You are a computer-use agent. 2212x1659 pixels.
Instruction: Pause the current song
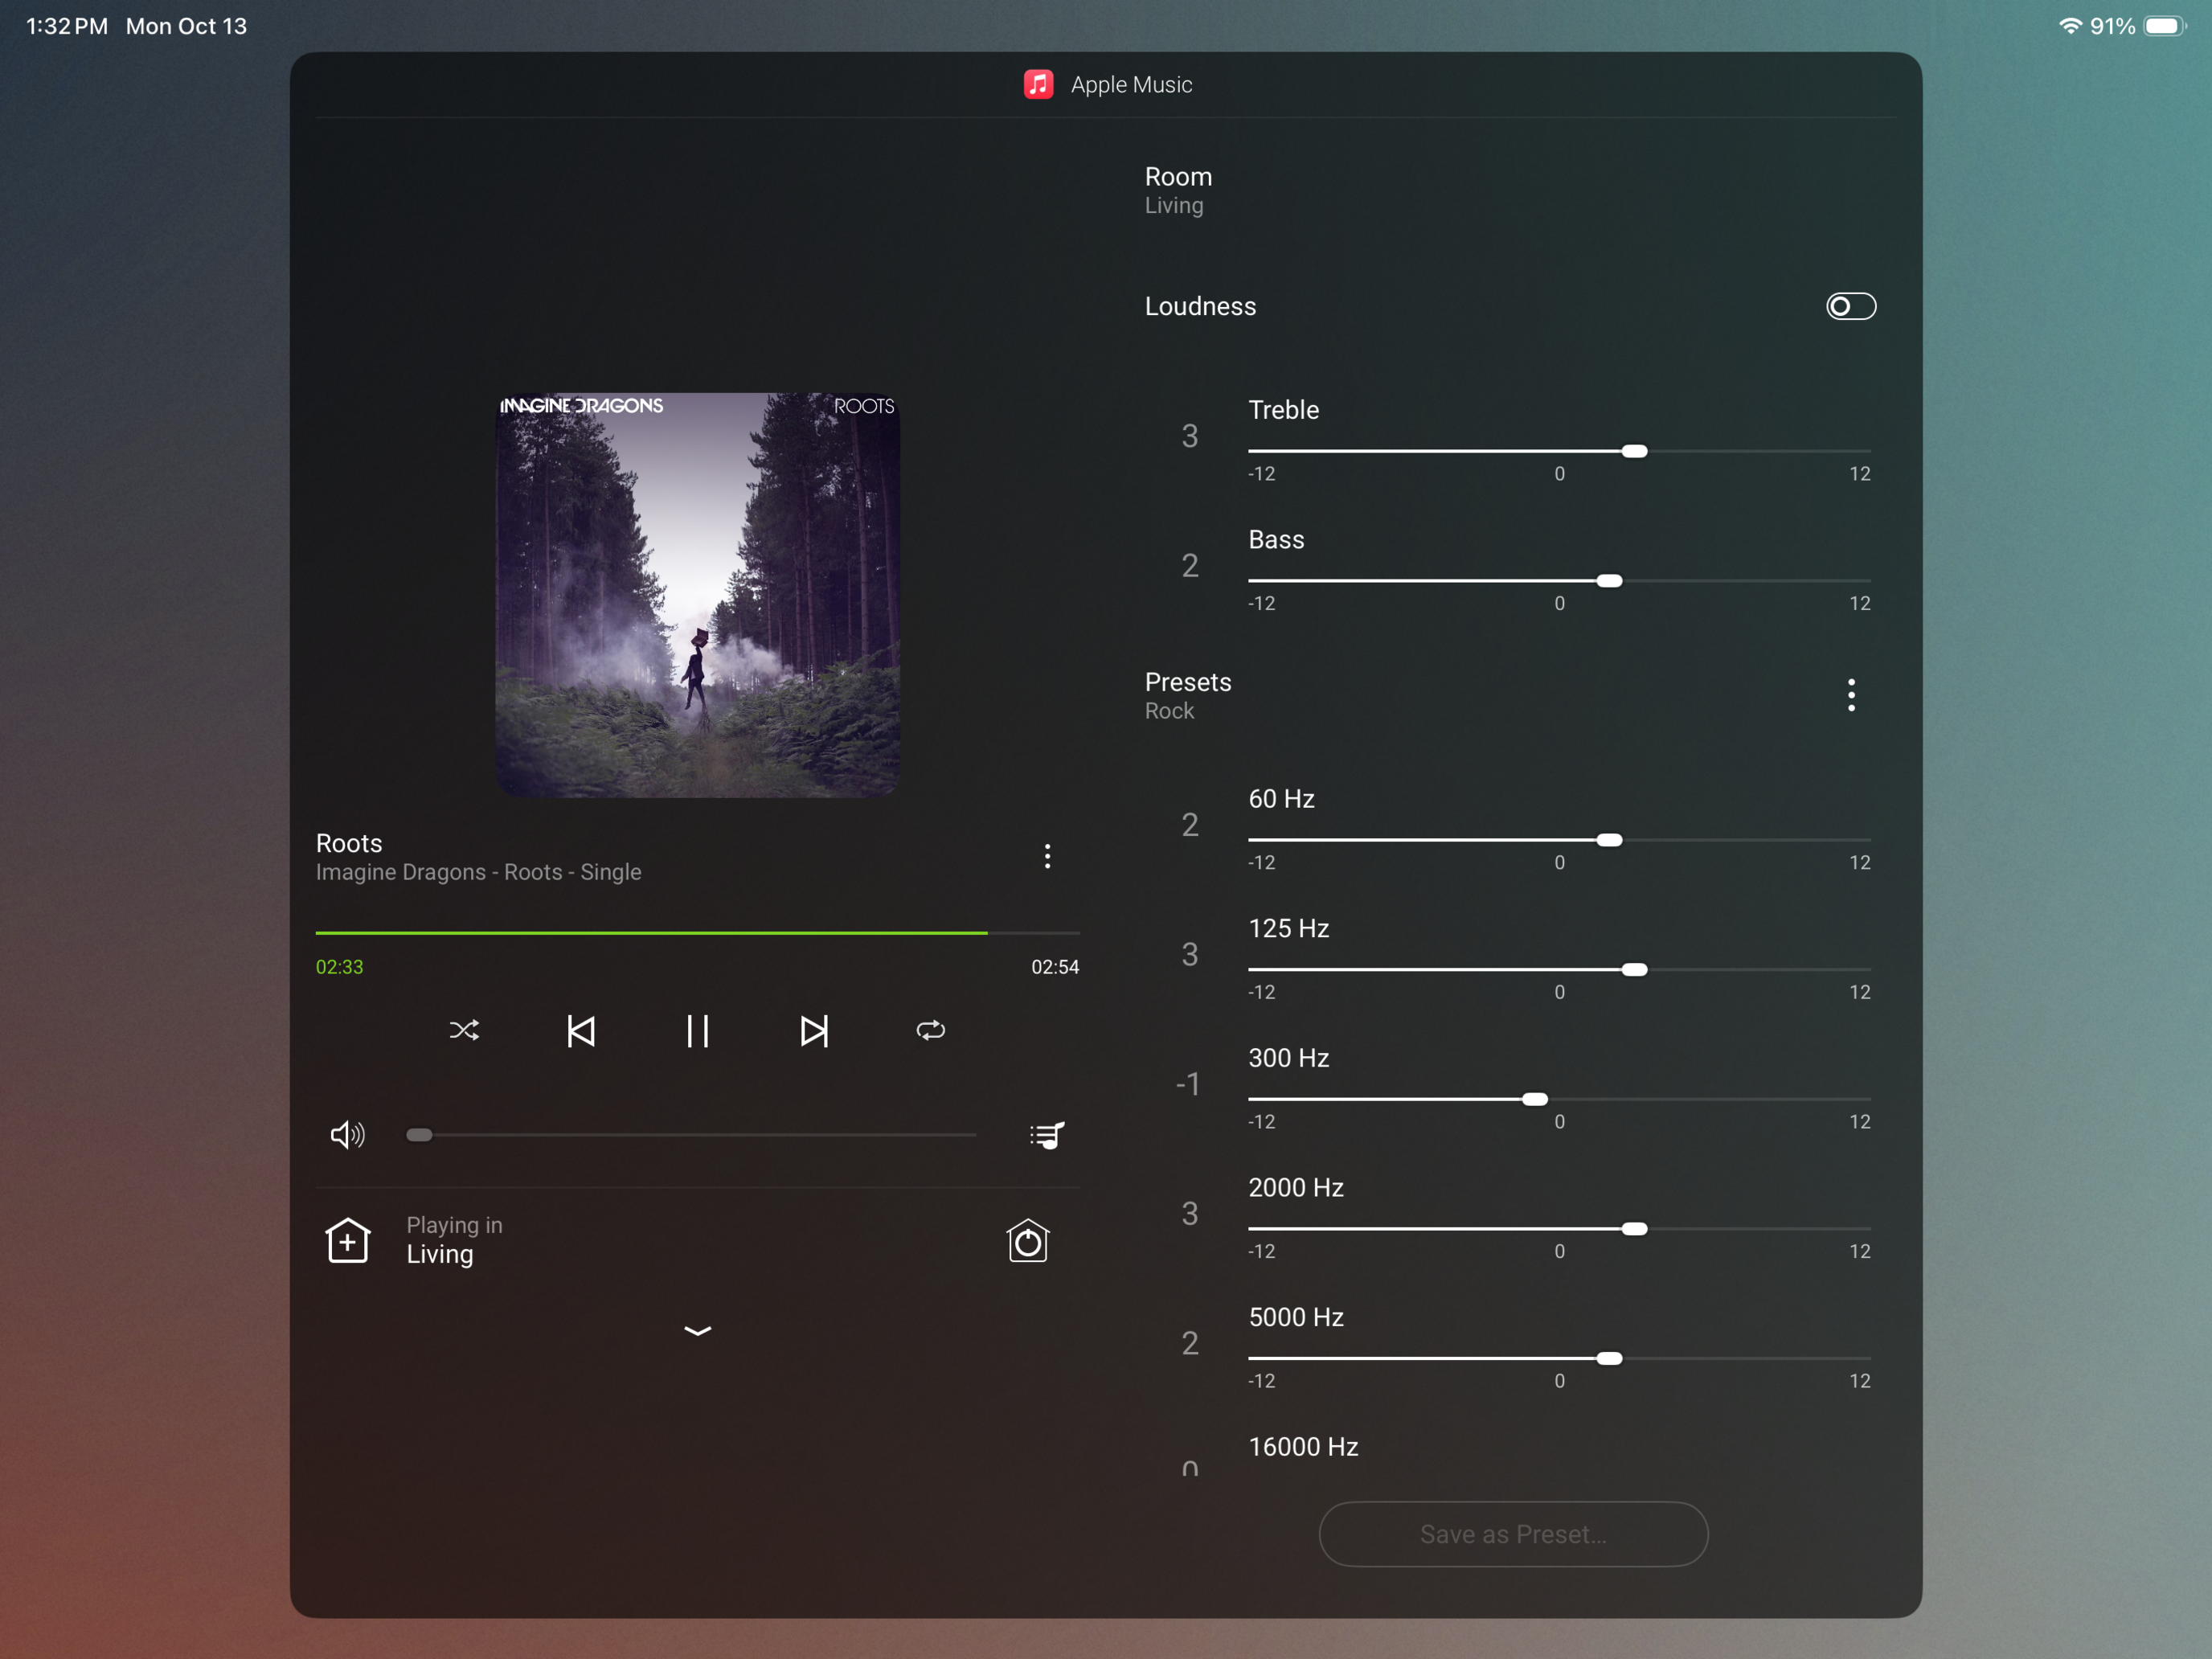[x=698, y=1031]
